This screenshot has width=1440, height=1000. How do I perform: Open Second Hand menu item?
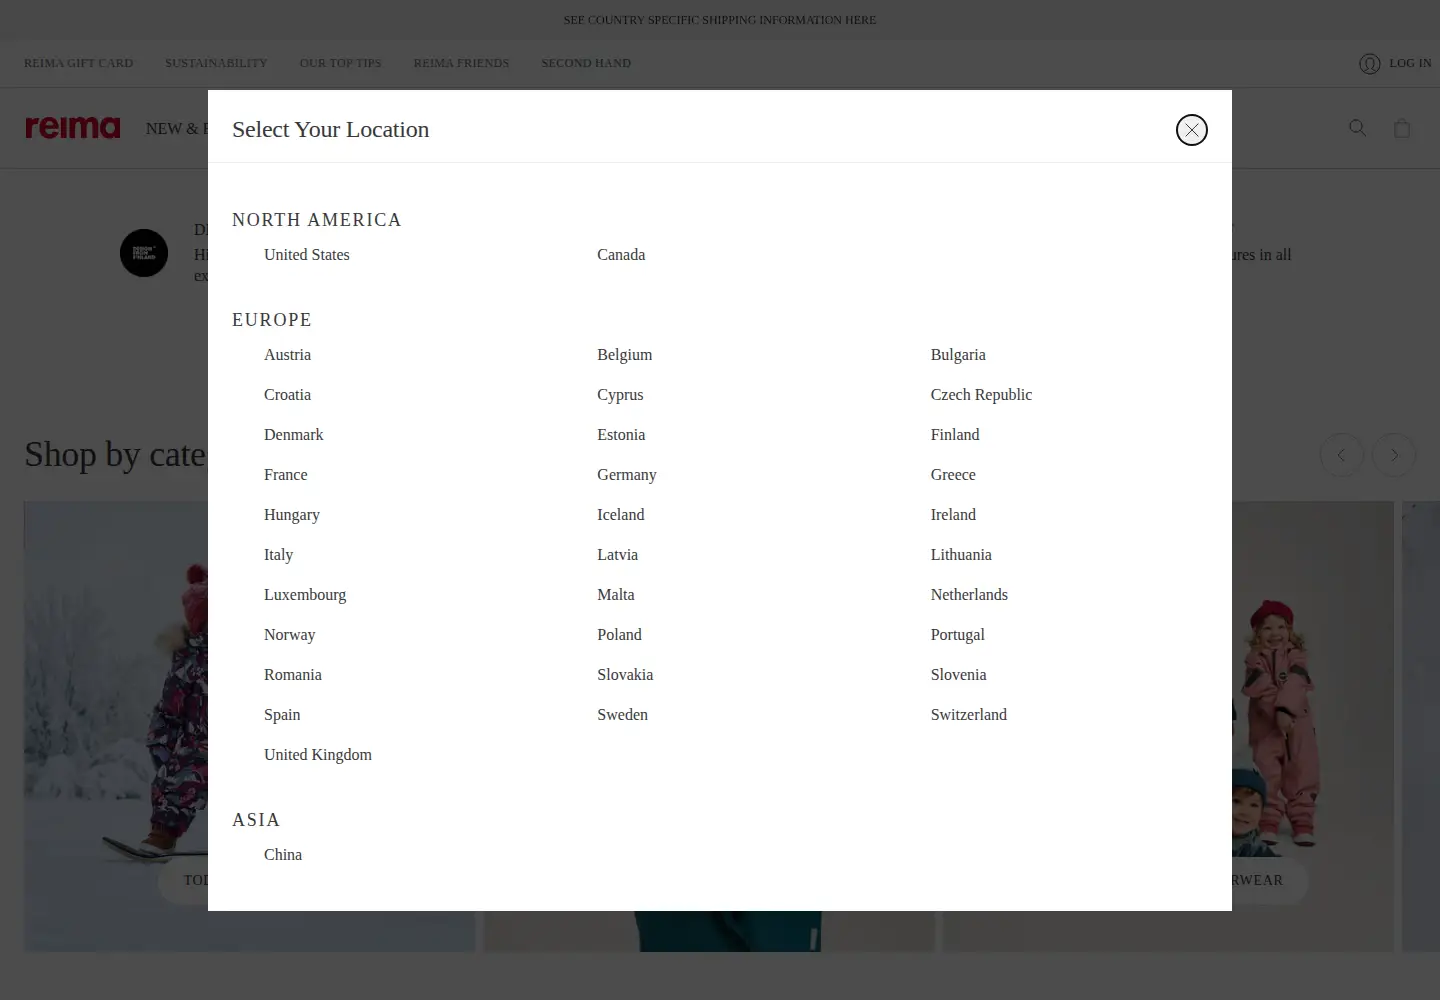[x=586, y=63]
